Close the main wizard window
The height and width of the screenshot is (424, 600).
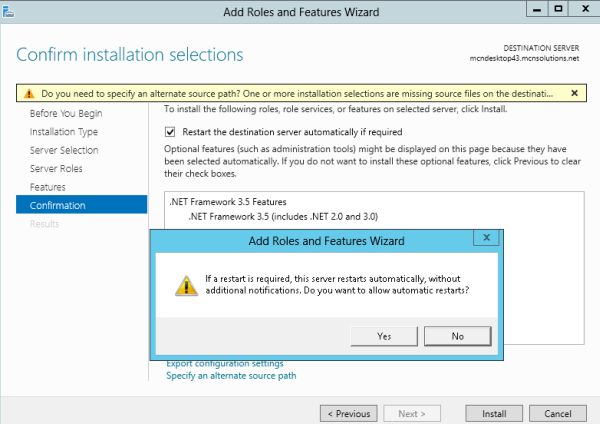tap(585, 9)
